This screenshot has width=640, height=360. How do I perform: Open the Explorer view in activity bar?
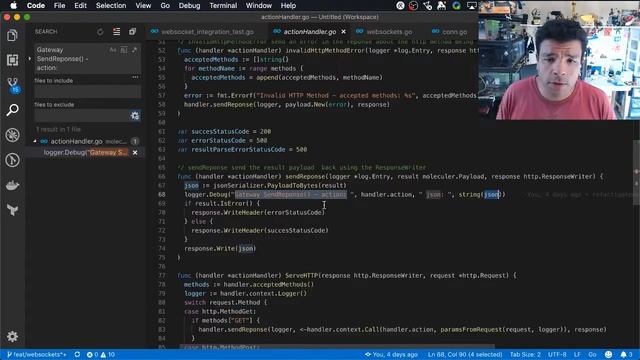pyautogui.click(x=12, y=36)
